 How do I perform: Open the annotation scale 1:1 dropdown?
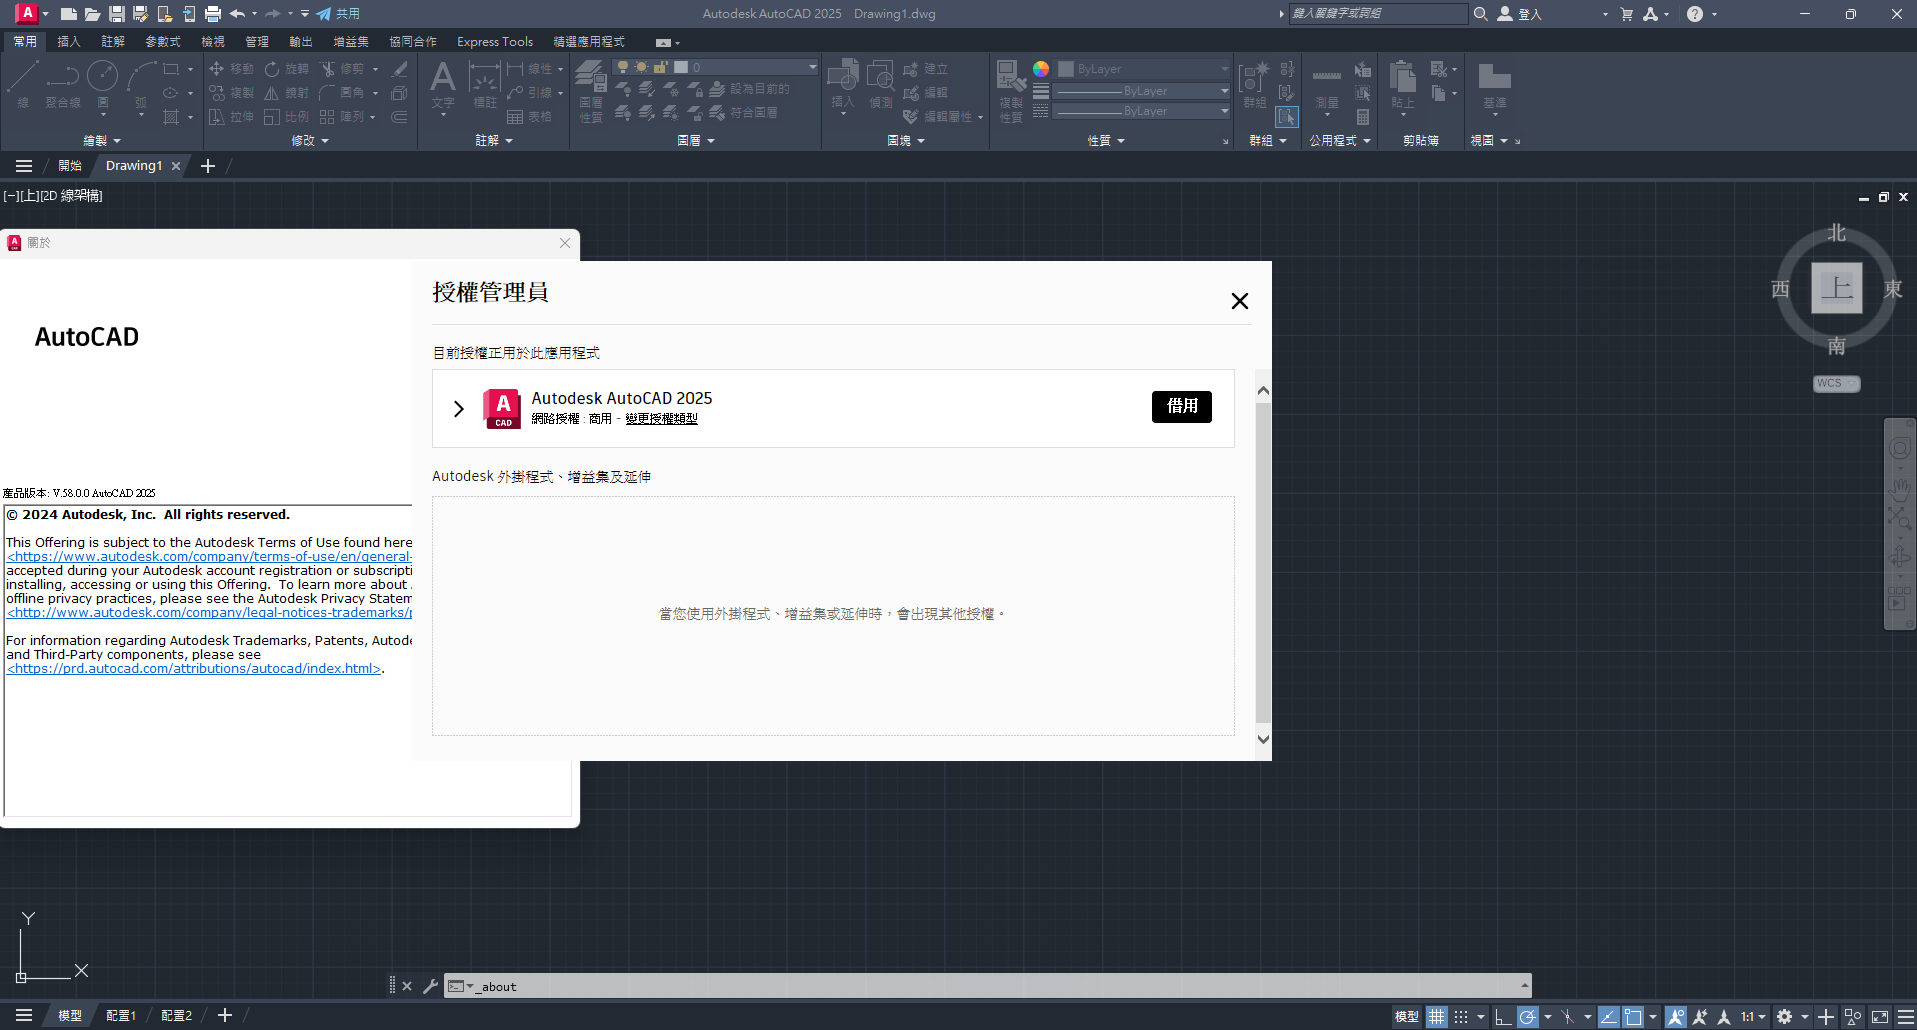[x=1755, y=1016]
